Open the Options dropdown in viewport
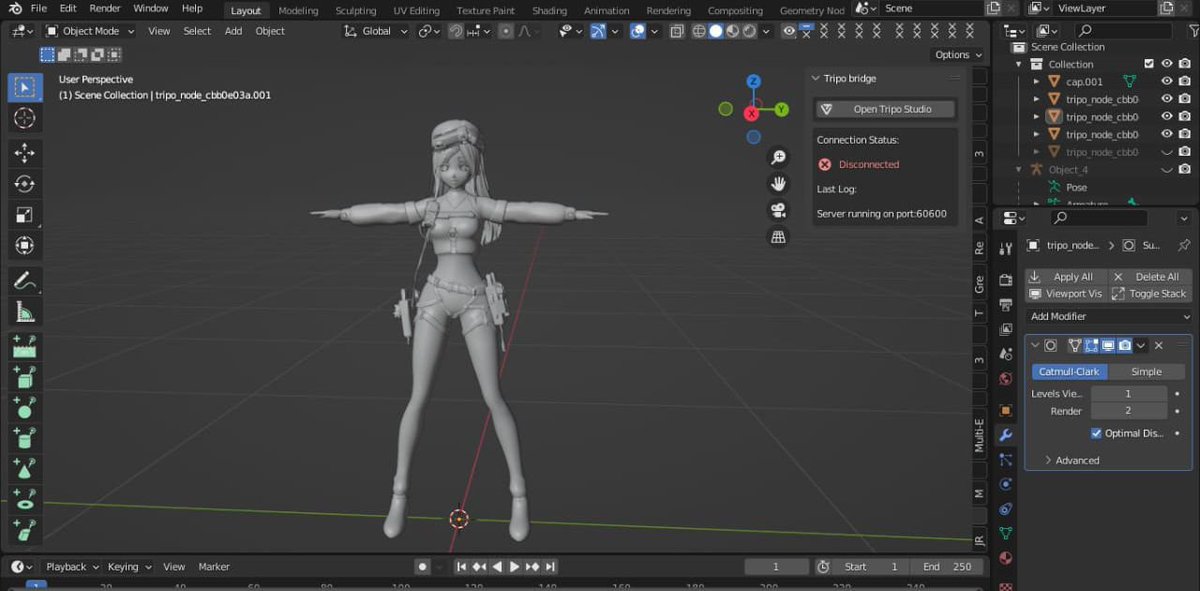The height and width of the screenshot is (591, 1200). (958, 55)
